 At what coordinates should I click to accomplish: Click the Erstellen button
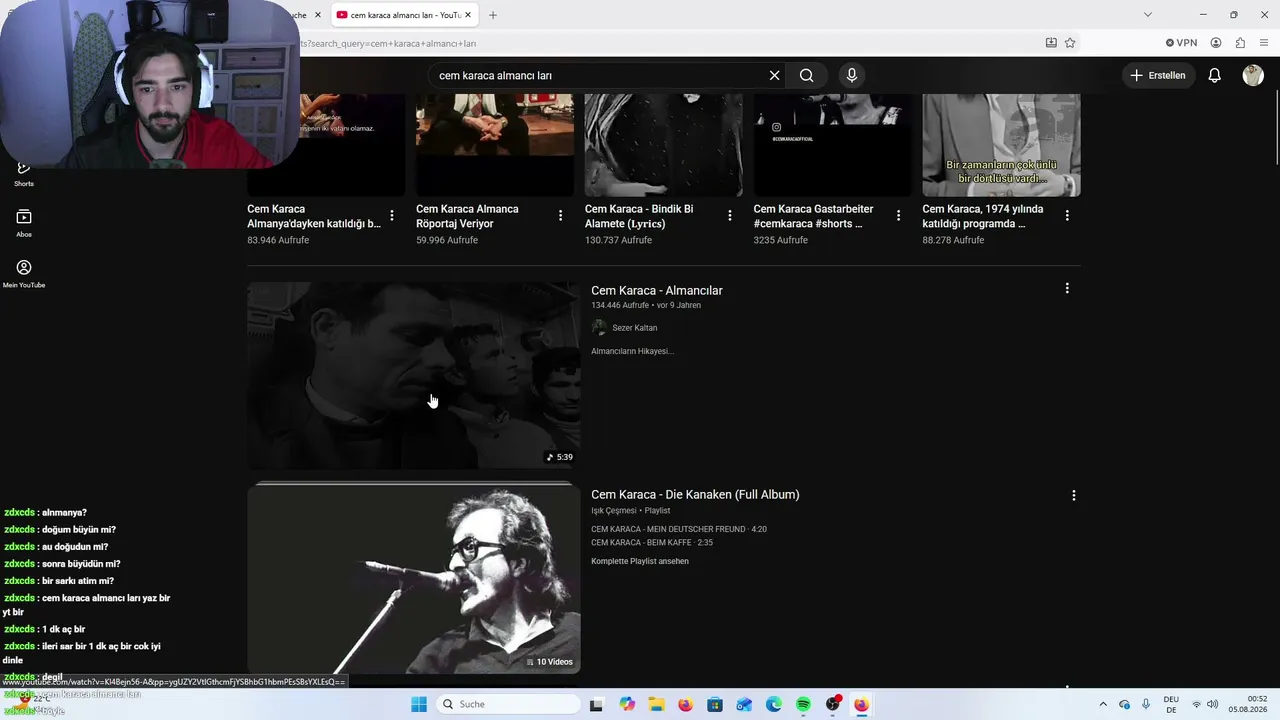(x=1158, y=75)
